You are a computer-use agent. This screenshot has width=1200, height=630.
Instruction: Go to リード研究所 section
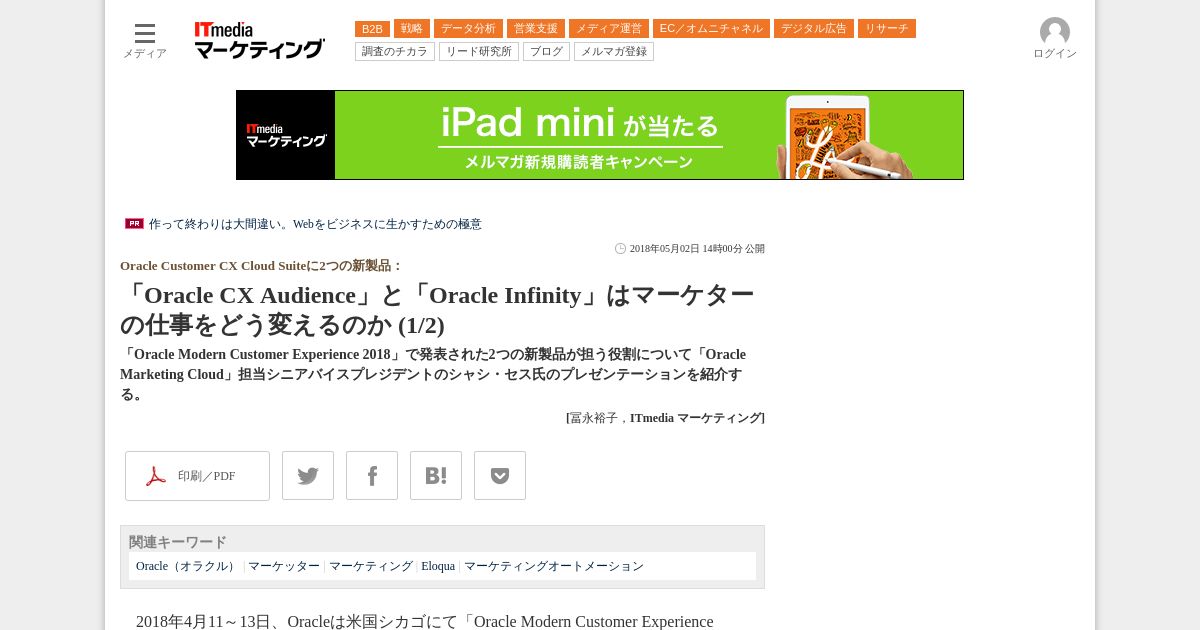[x=479, y=52]
